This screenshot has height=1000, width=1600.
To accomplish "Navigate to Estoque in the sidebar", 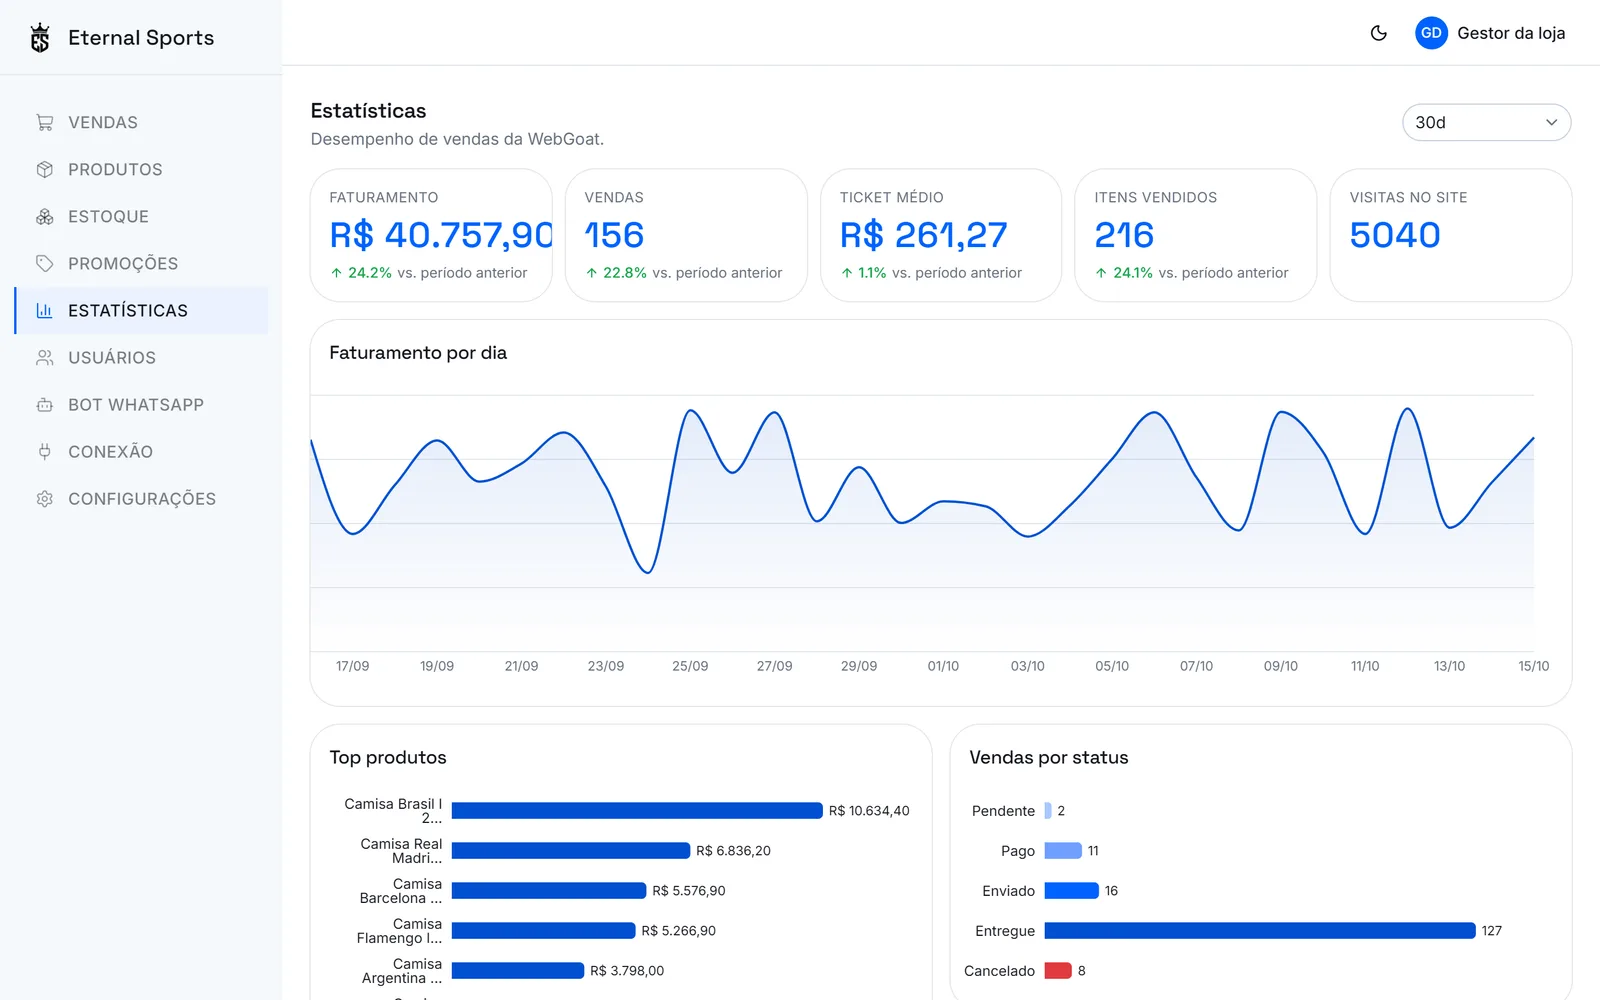I will 142,217.
